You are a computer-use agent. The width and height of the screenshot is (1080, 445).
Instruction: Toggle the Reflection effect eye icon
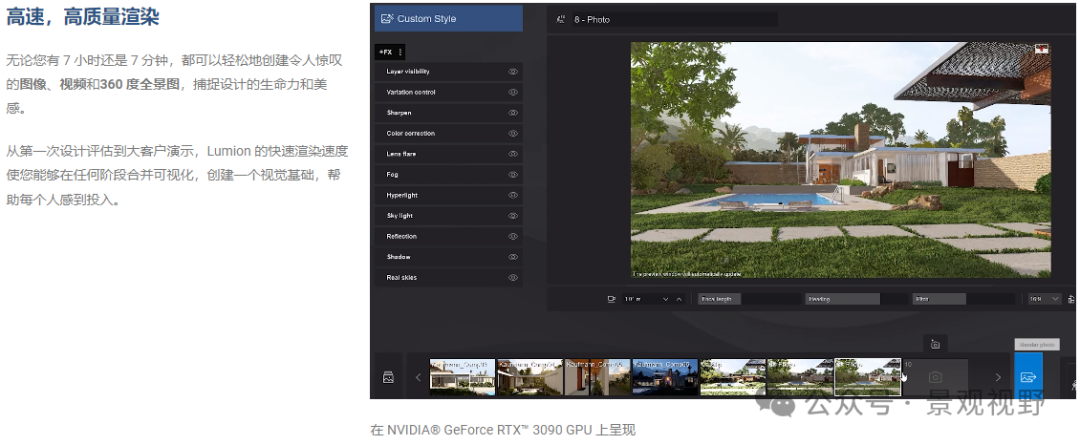(x=512, y=236)
